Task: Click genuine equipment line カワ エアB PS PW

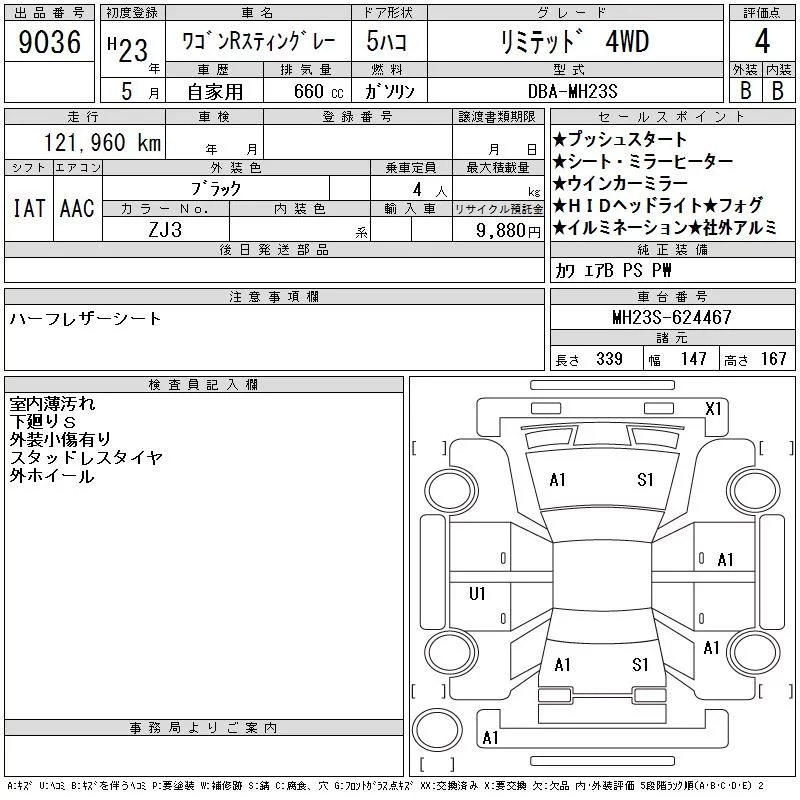Action: (x=613, y=270)
